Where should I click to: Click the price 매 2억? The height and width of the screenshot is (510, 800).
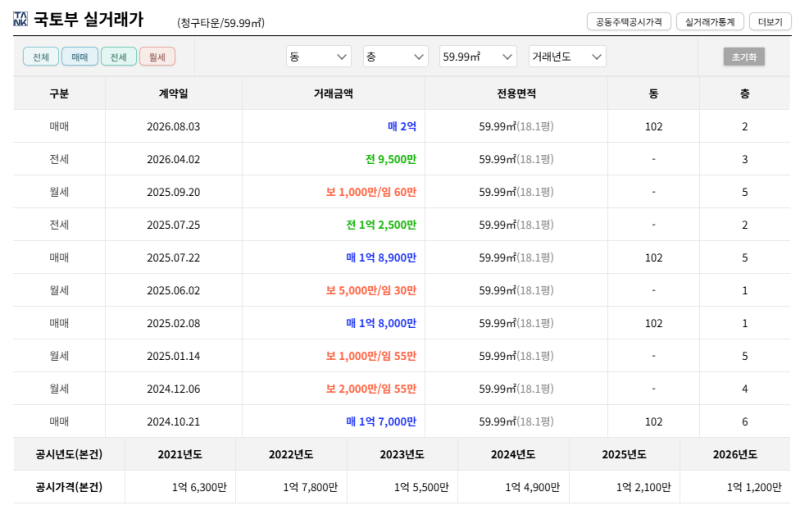[x=402, y=126]
